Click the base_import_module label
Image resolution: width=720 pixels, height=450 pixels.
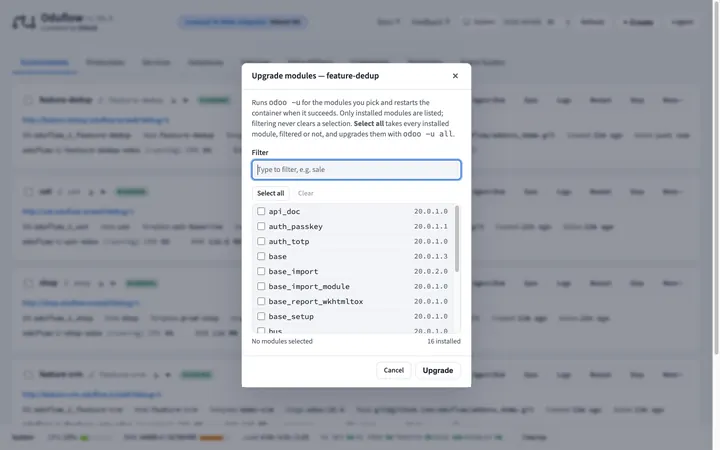pos(309,287)
